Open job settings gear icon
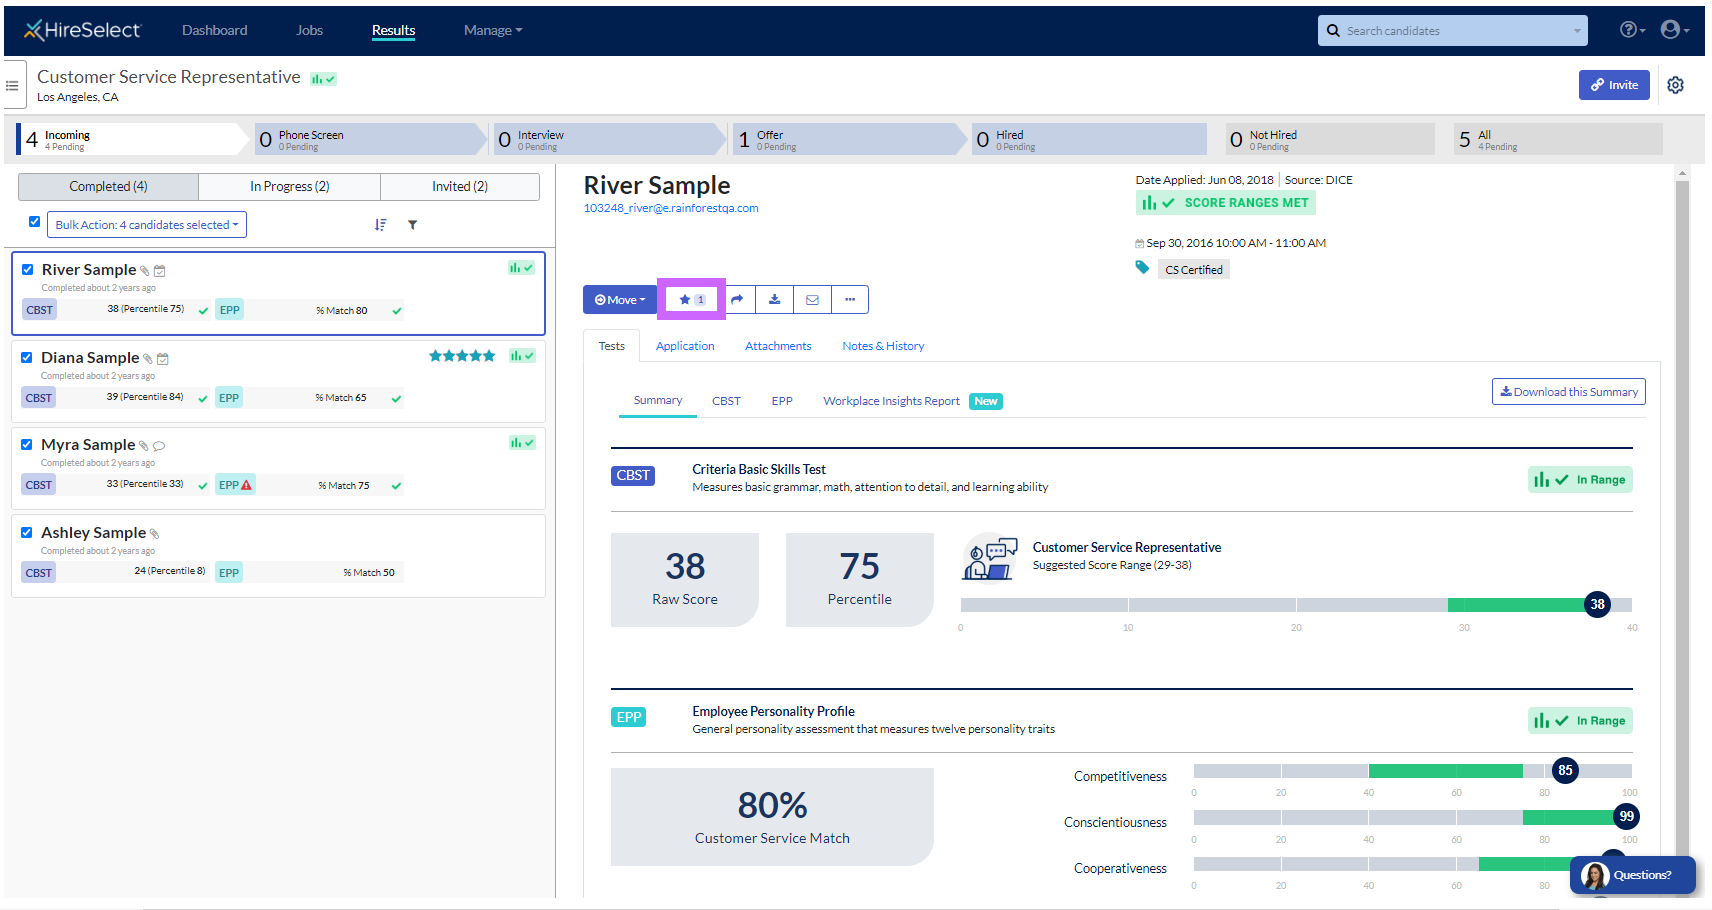1712x910 pixels. coord(1675,85)
